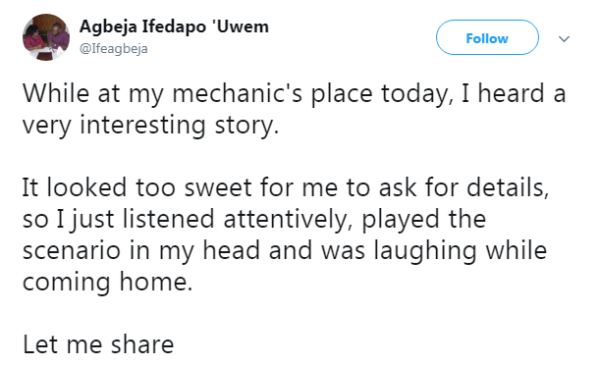Click the word "mechanic's" in the tweet
This screenshot has height=366, width=600.
pos(237,95)
